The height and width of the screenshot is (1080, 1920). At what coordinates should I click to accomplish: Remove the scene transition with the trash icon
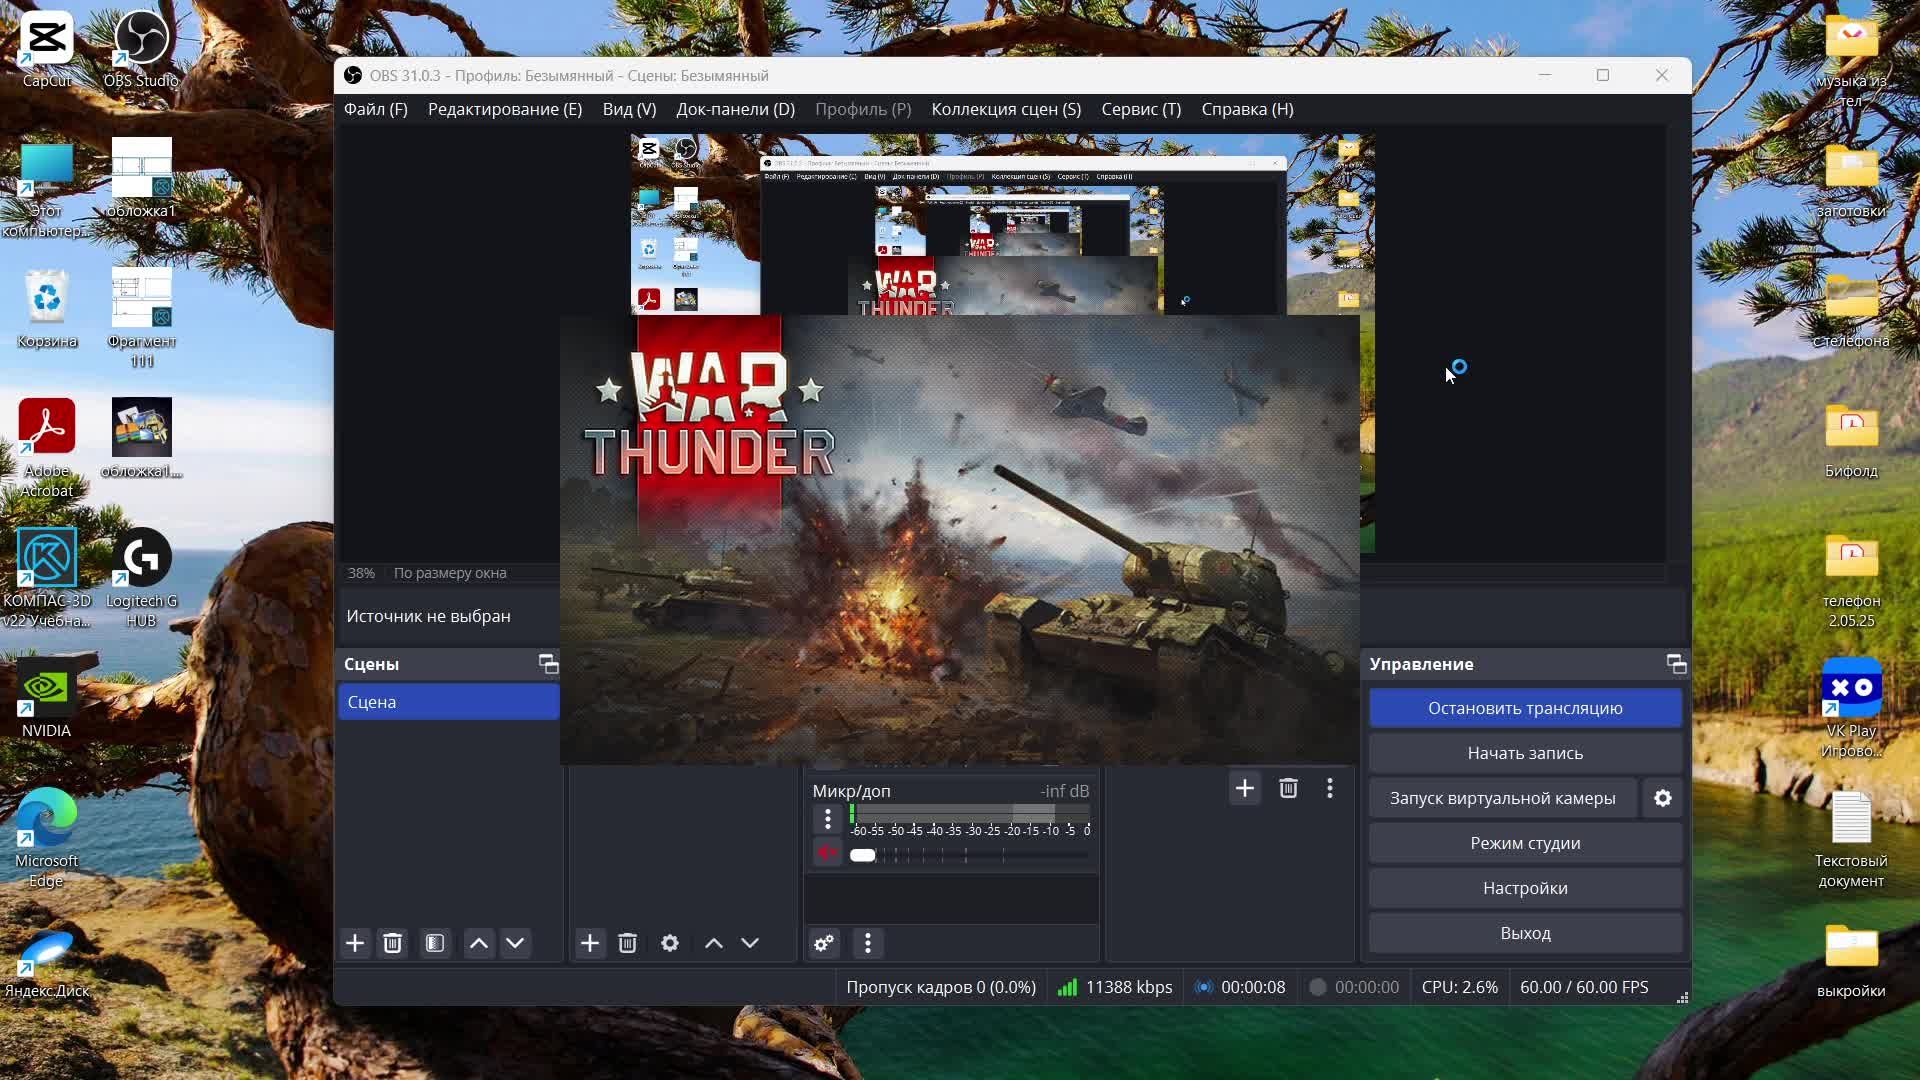[1288, 789]
